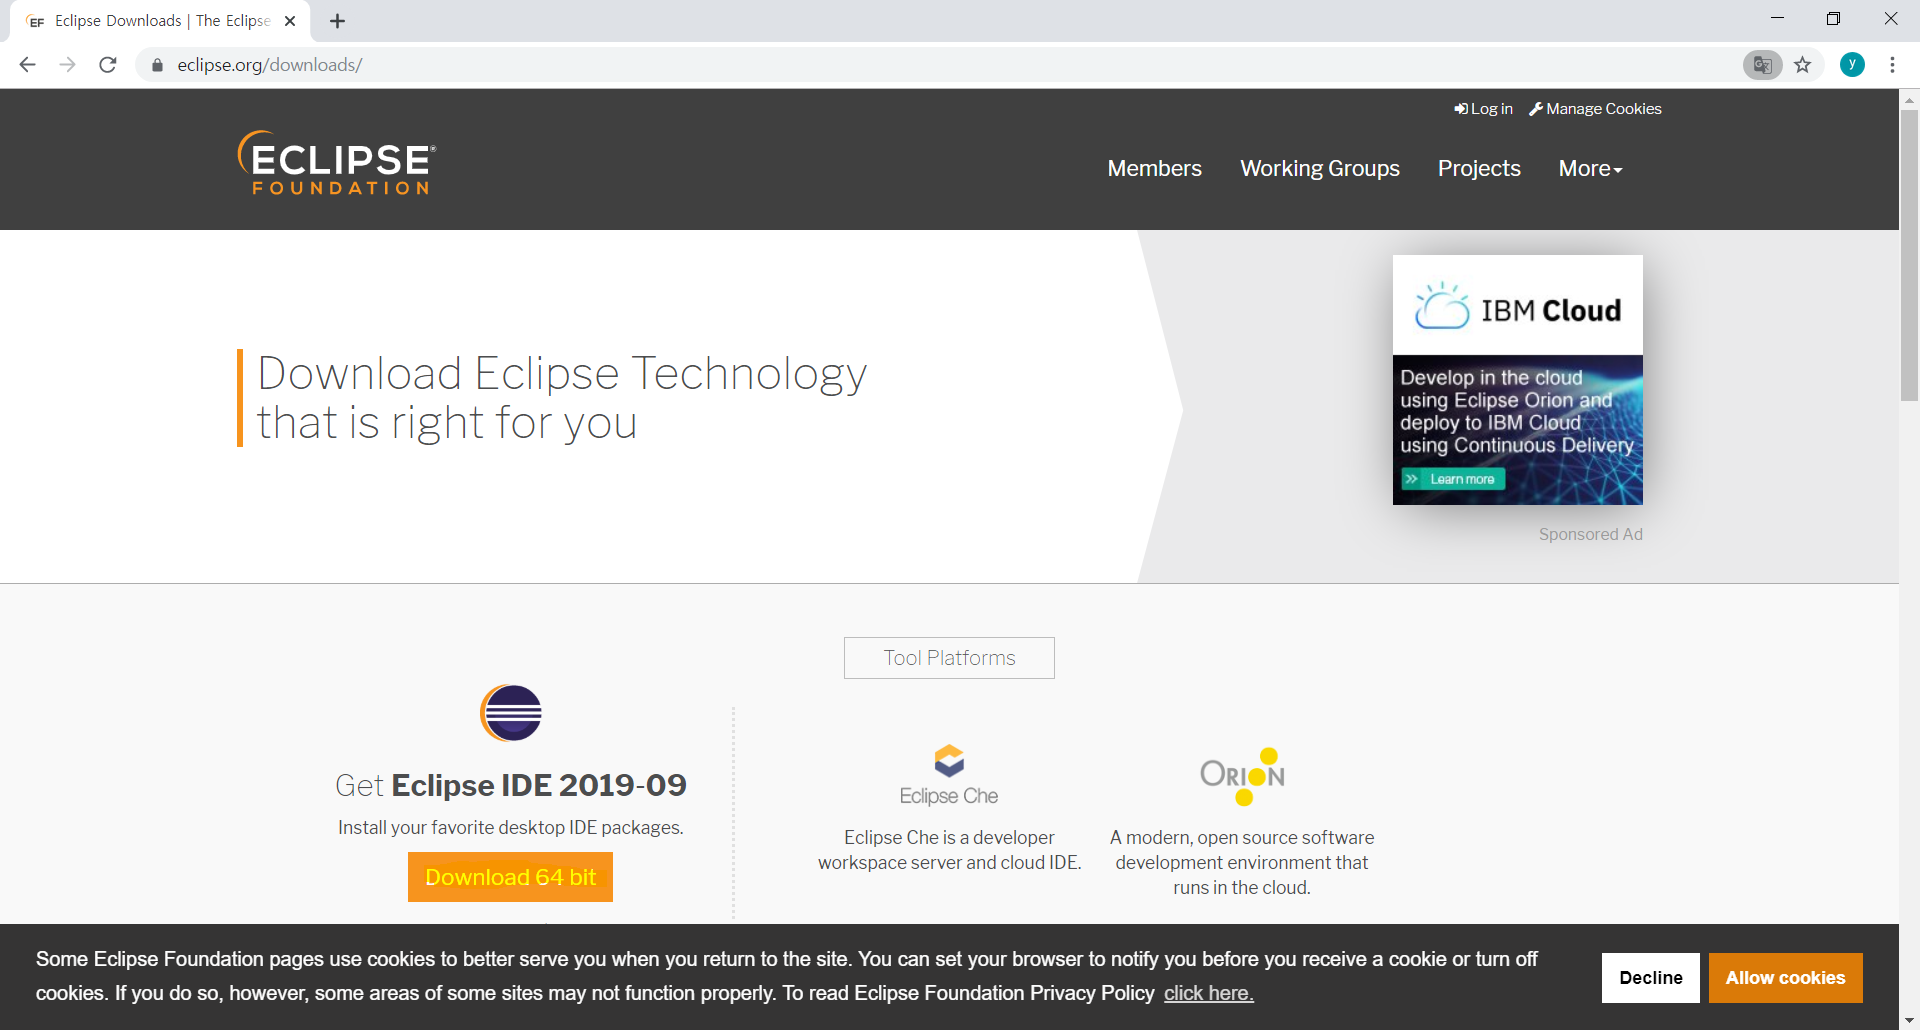1920x1030 pixels.
Task: Click Allow cookies button
Action: click(1785, 978)
